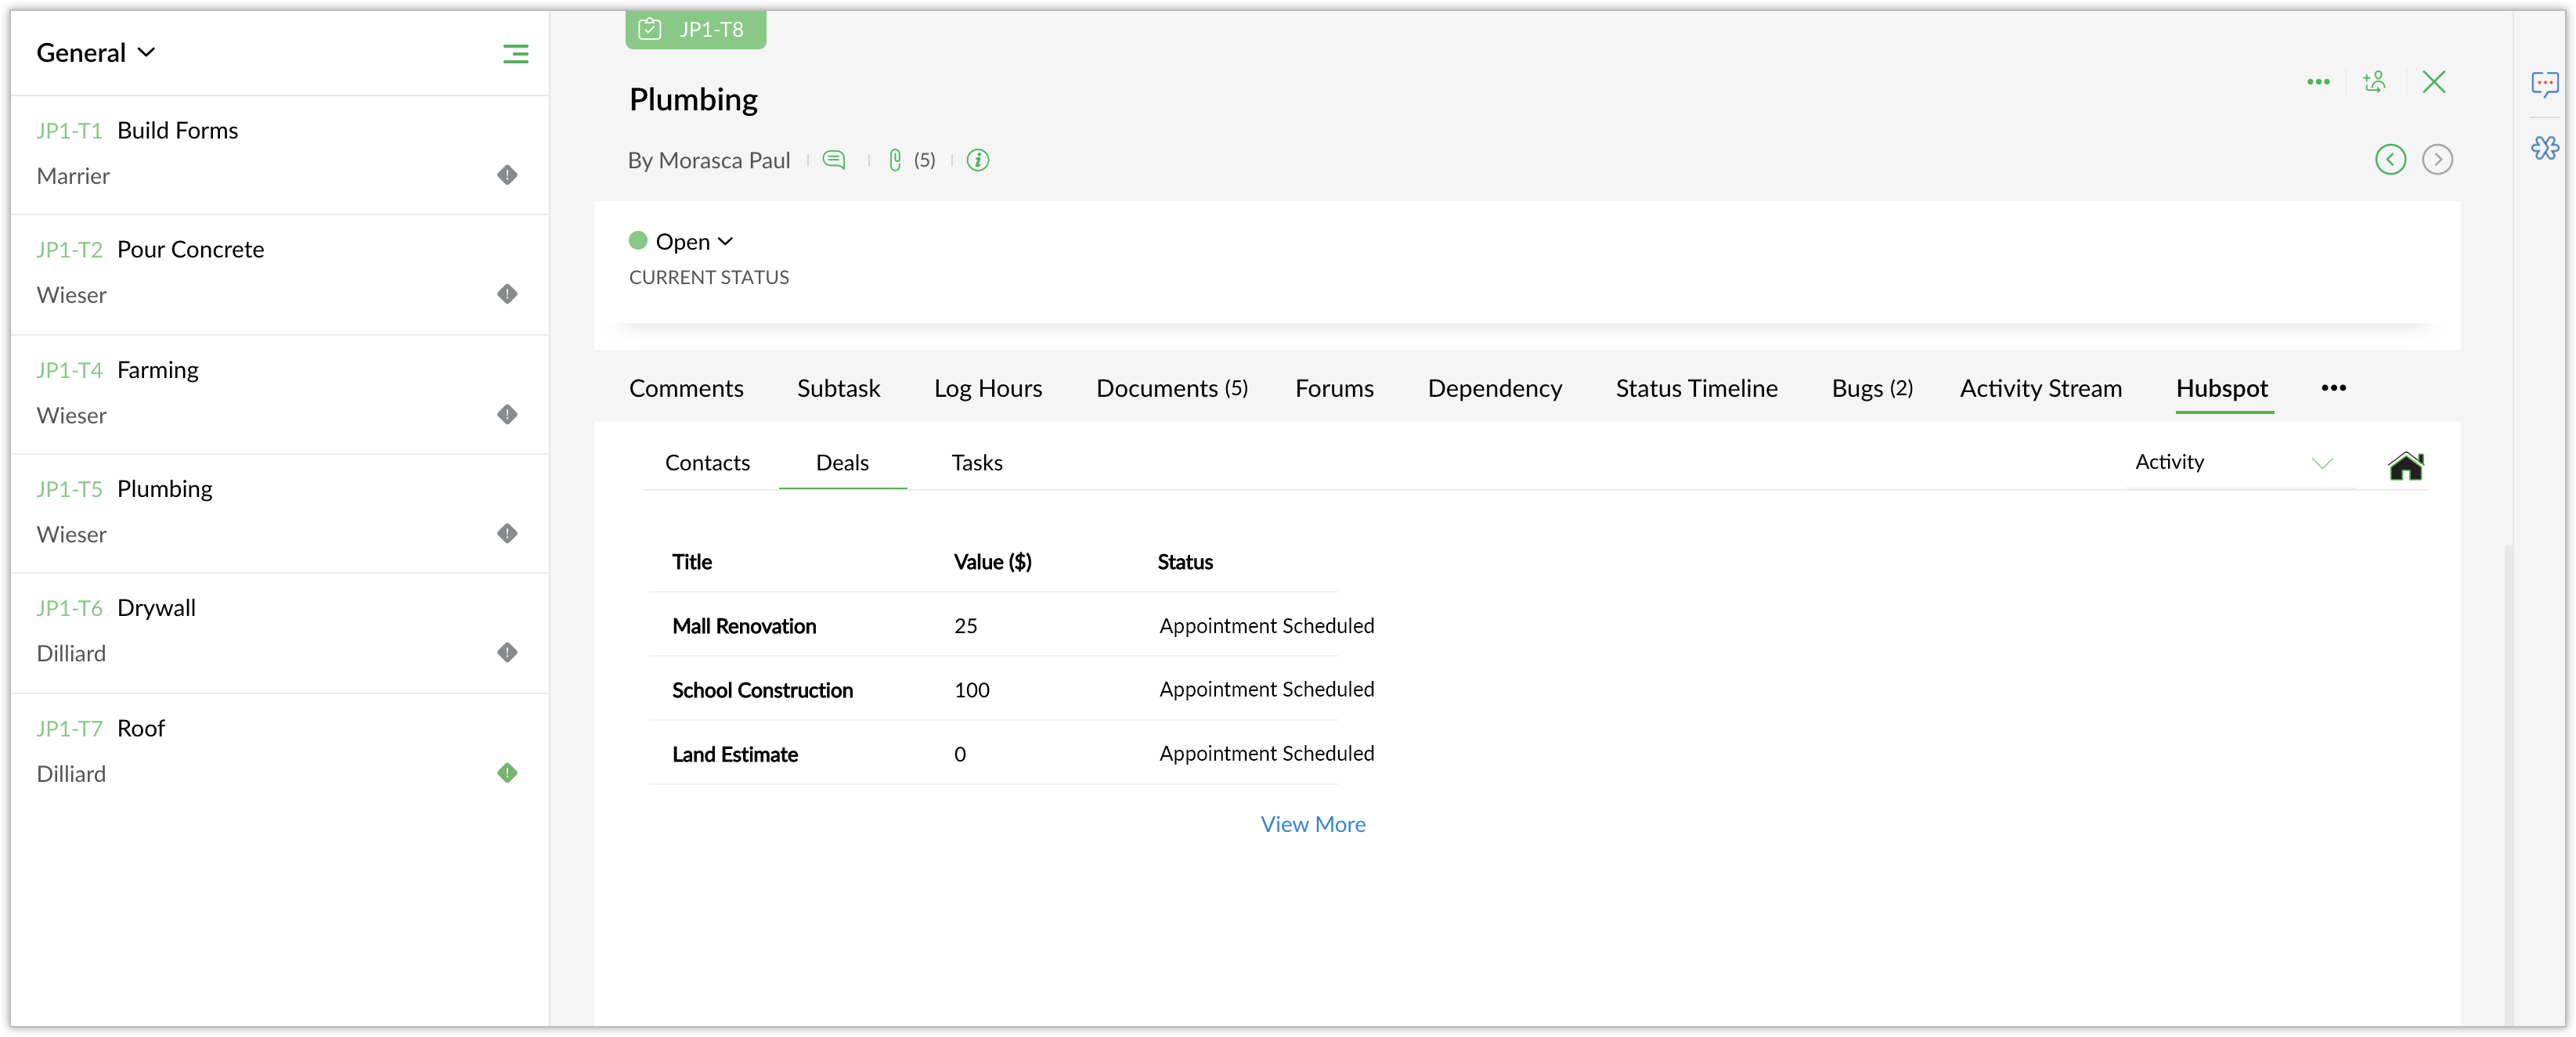Show more tabs via ellipsis after Hubspot

(2333, 389)
